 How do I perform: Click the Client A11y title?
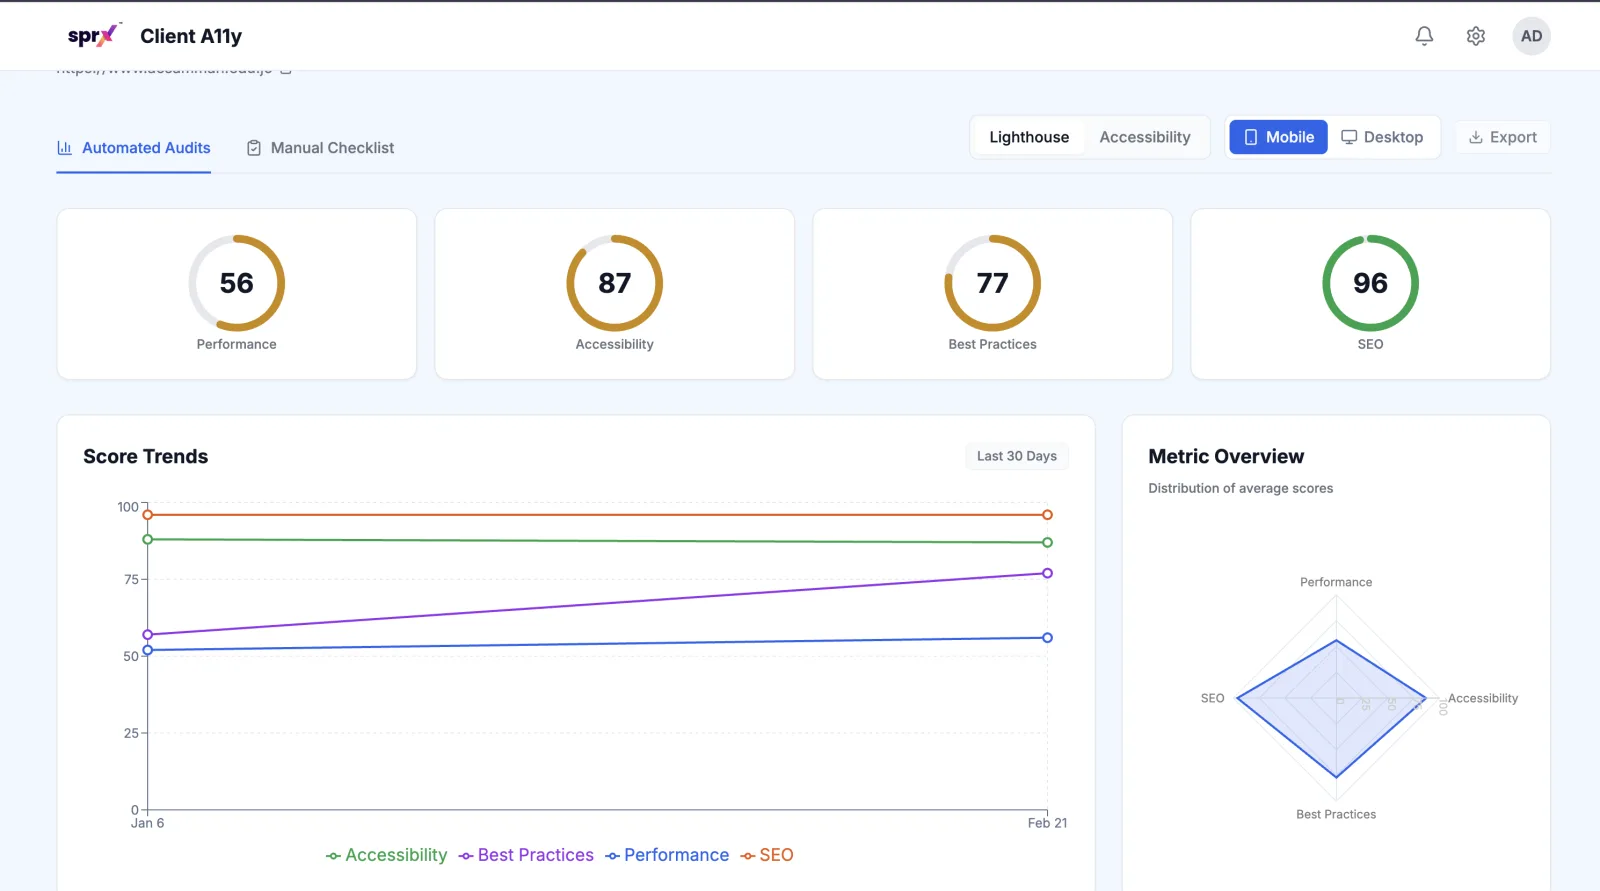(x=191, y=36)
